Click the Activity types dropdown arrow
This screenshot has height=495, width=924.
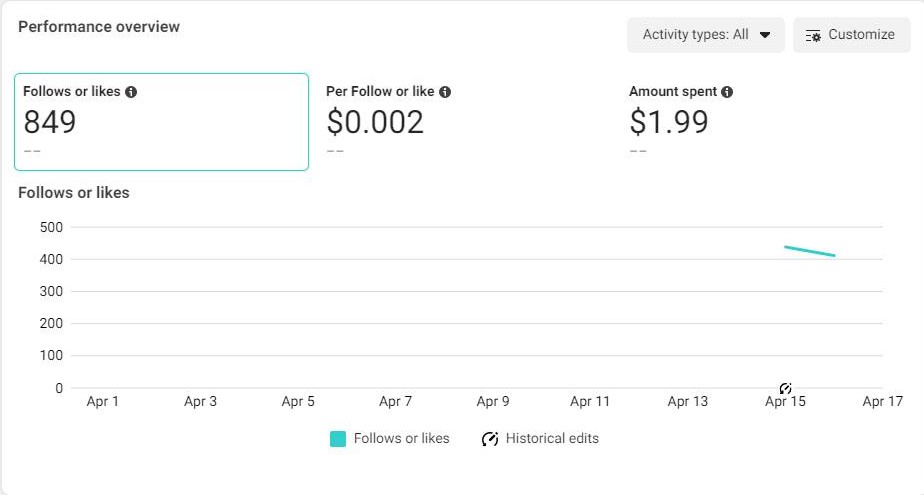pyautogui.click(x=765, y=35)
